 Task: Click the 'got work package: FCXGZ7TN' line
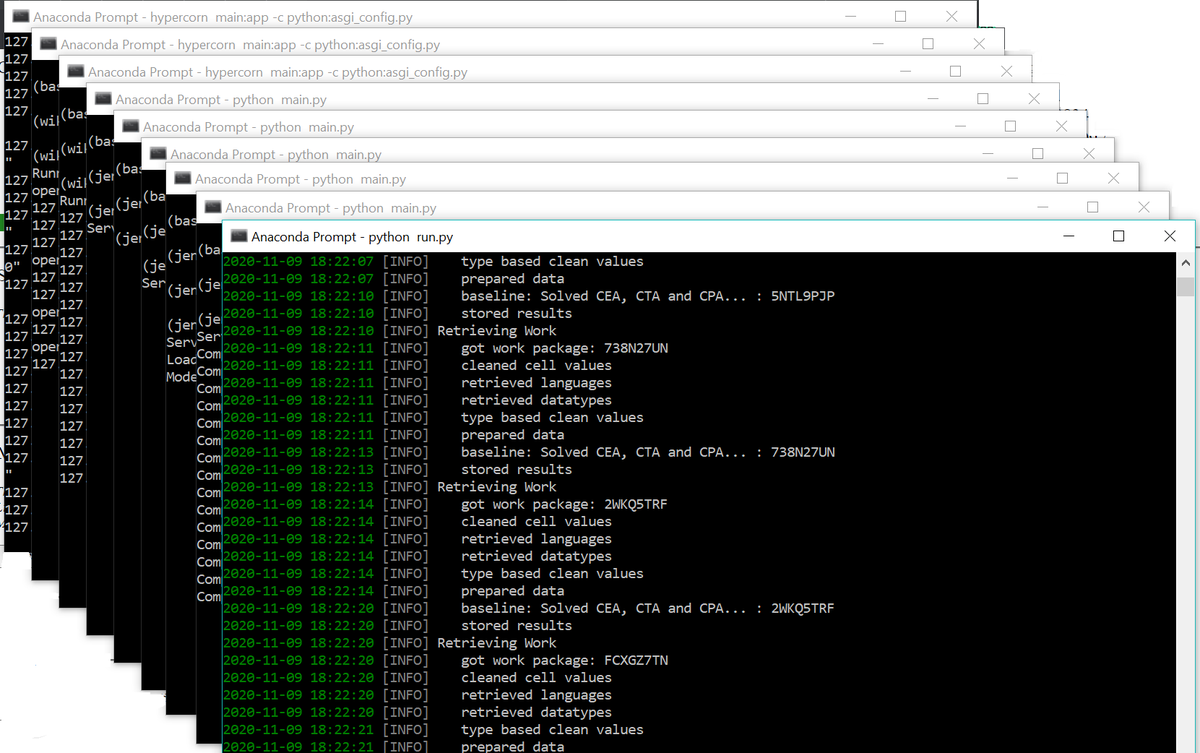coord(564,660)
